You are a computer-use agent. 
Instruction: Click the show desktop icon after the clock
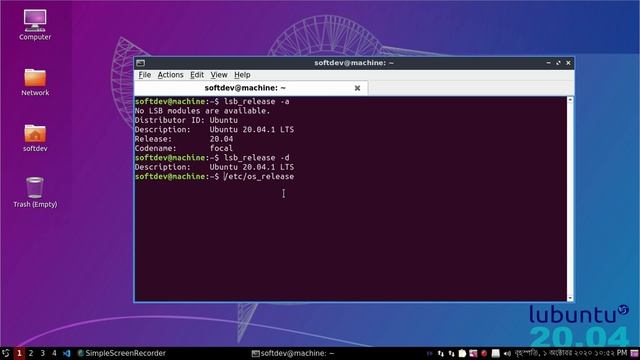(x=634, y=353)
